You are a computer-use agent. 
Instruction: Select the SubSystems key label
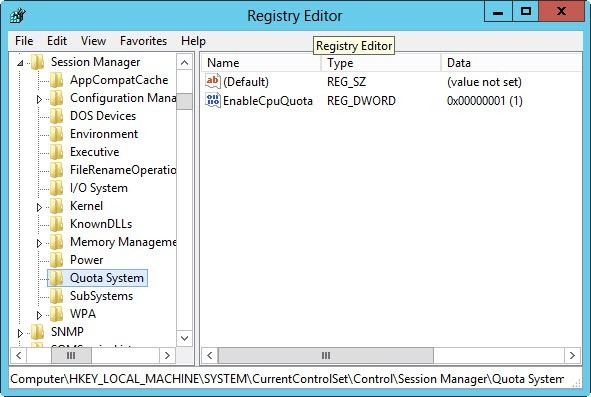(x=101, y=296)
